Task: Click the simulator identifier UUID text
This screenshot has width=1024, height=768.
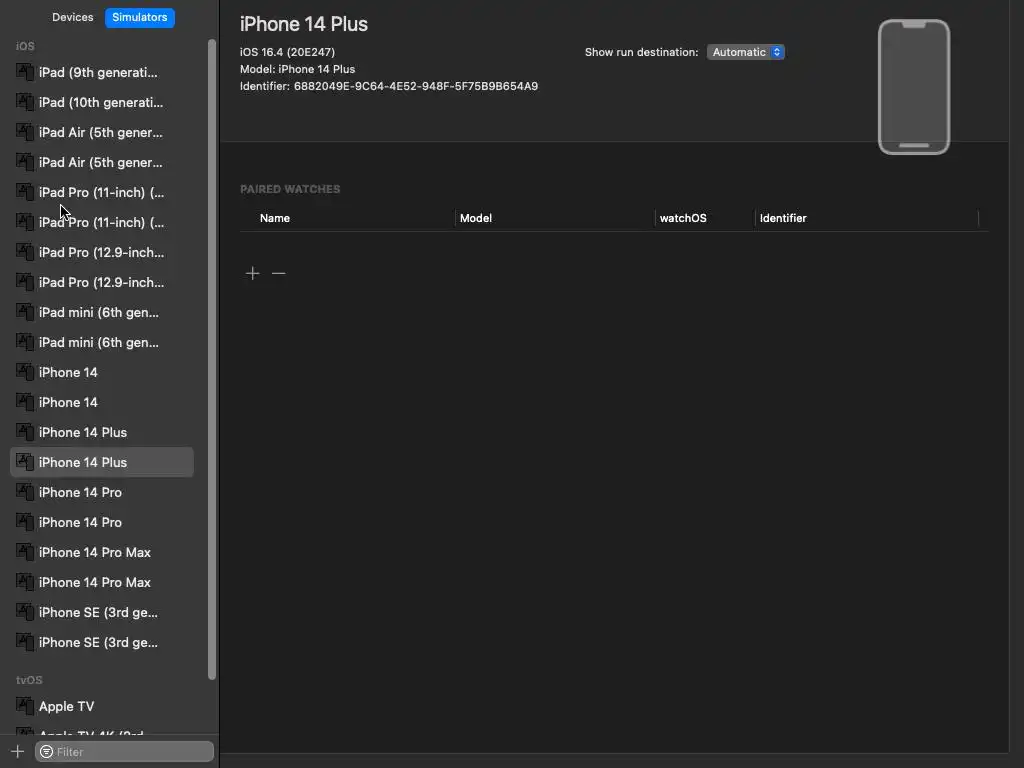Action: click(x=416, y=86)
